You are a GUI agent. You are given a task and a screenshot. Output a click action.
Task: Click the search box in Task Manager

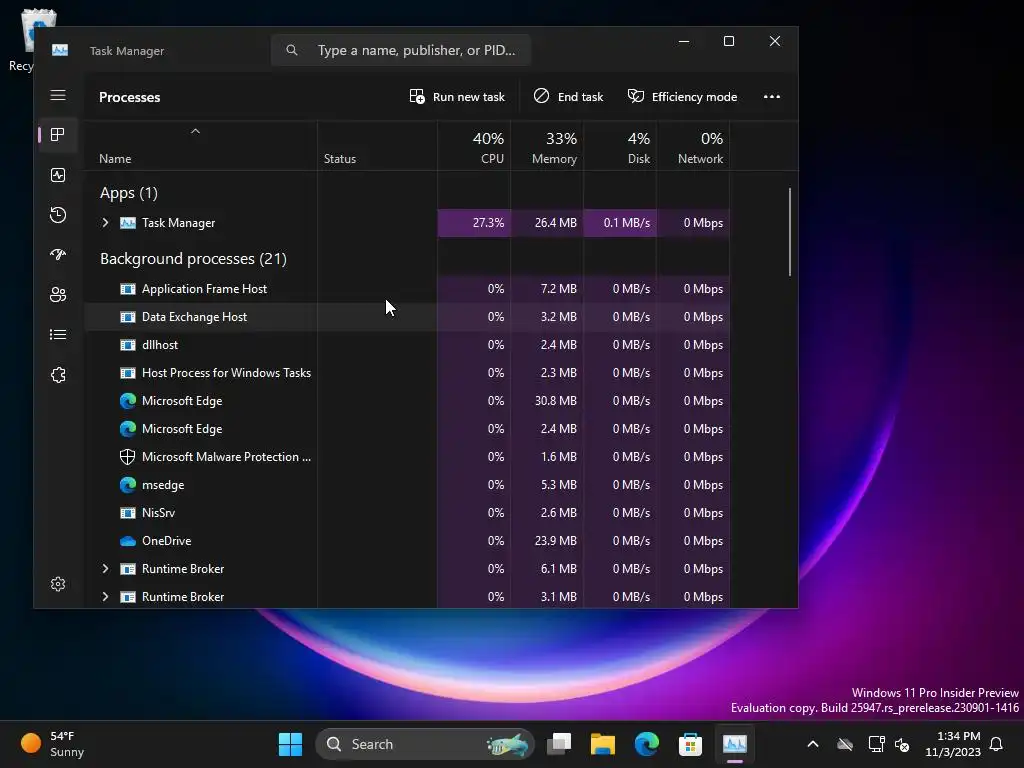(401, 50)
